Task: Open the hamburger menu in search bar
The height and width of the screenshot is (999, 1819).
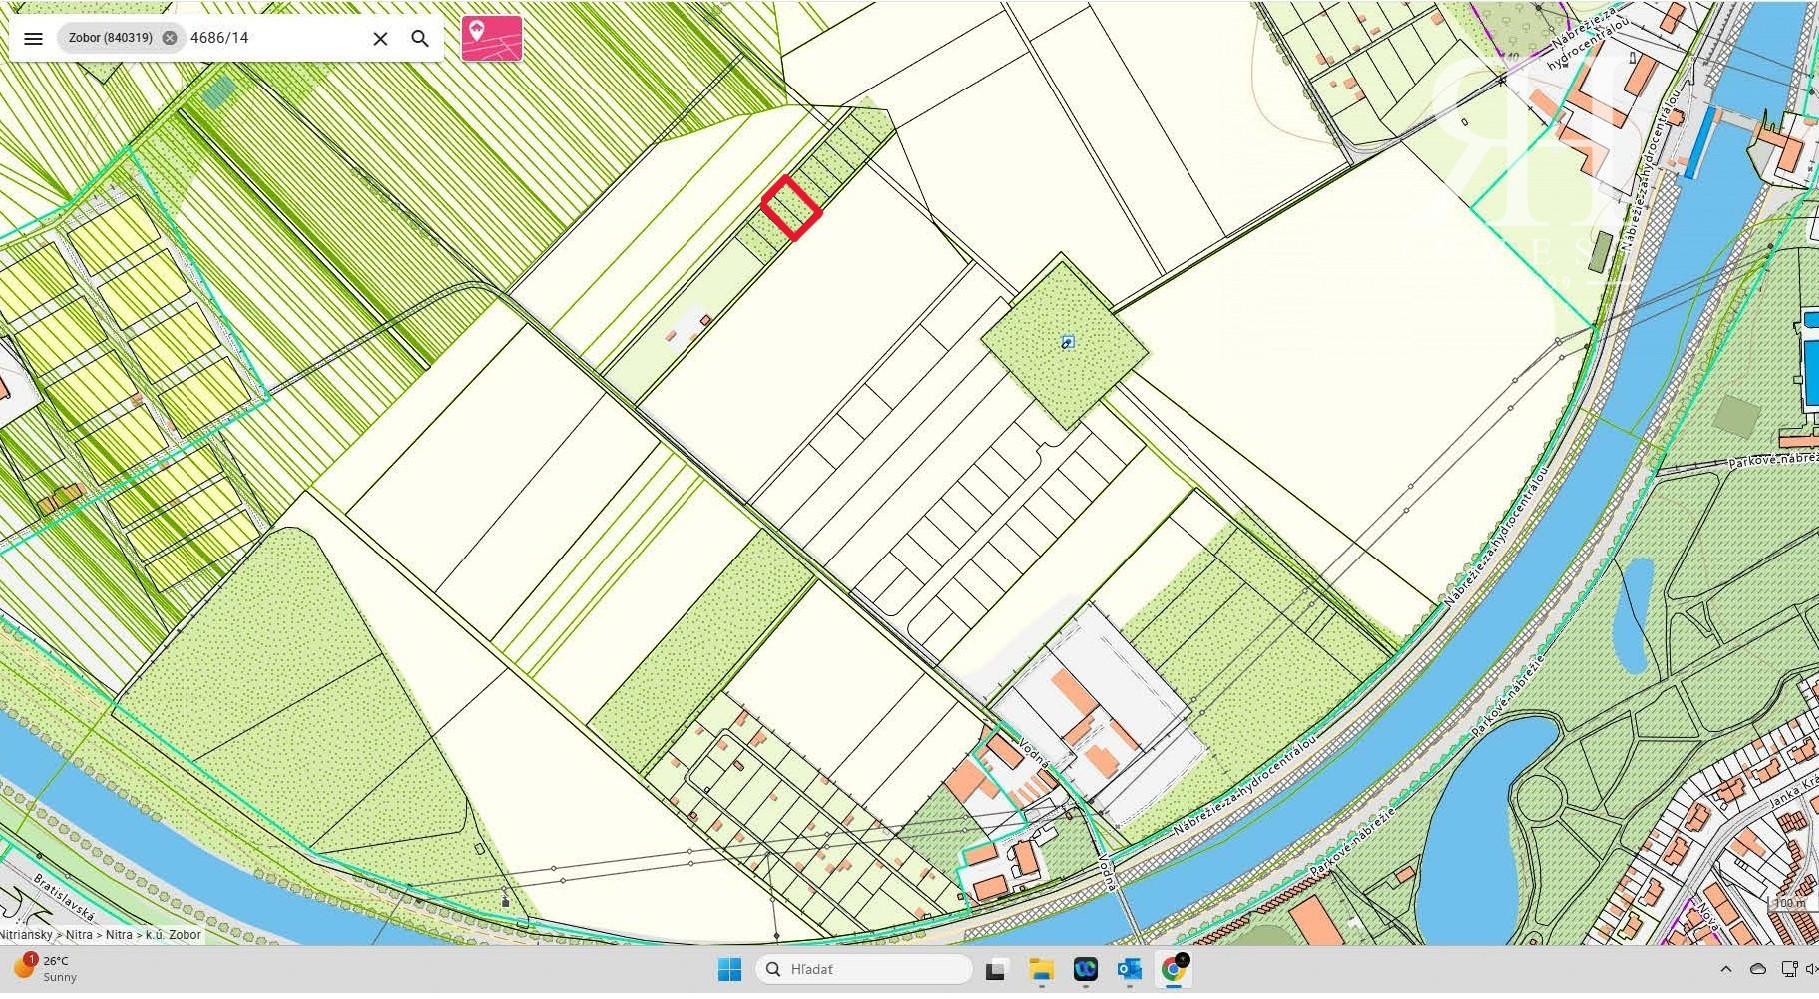Action: coord(33,39)
